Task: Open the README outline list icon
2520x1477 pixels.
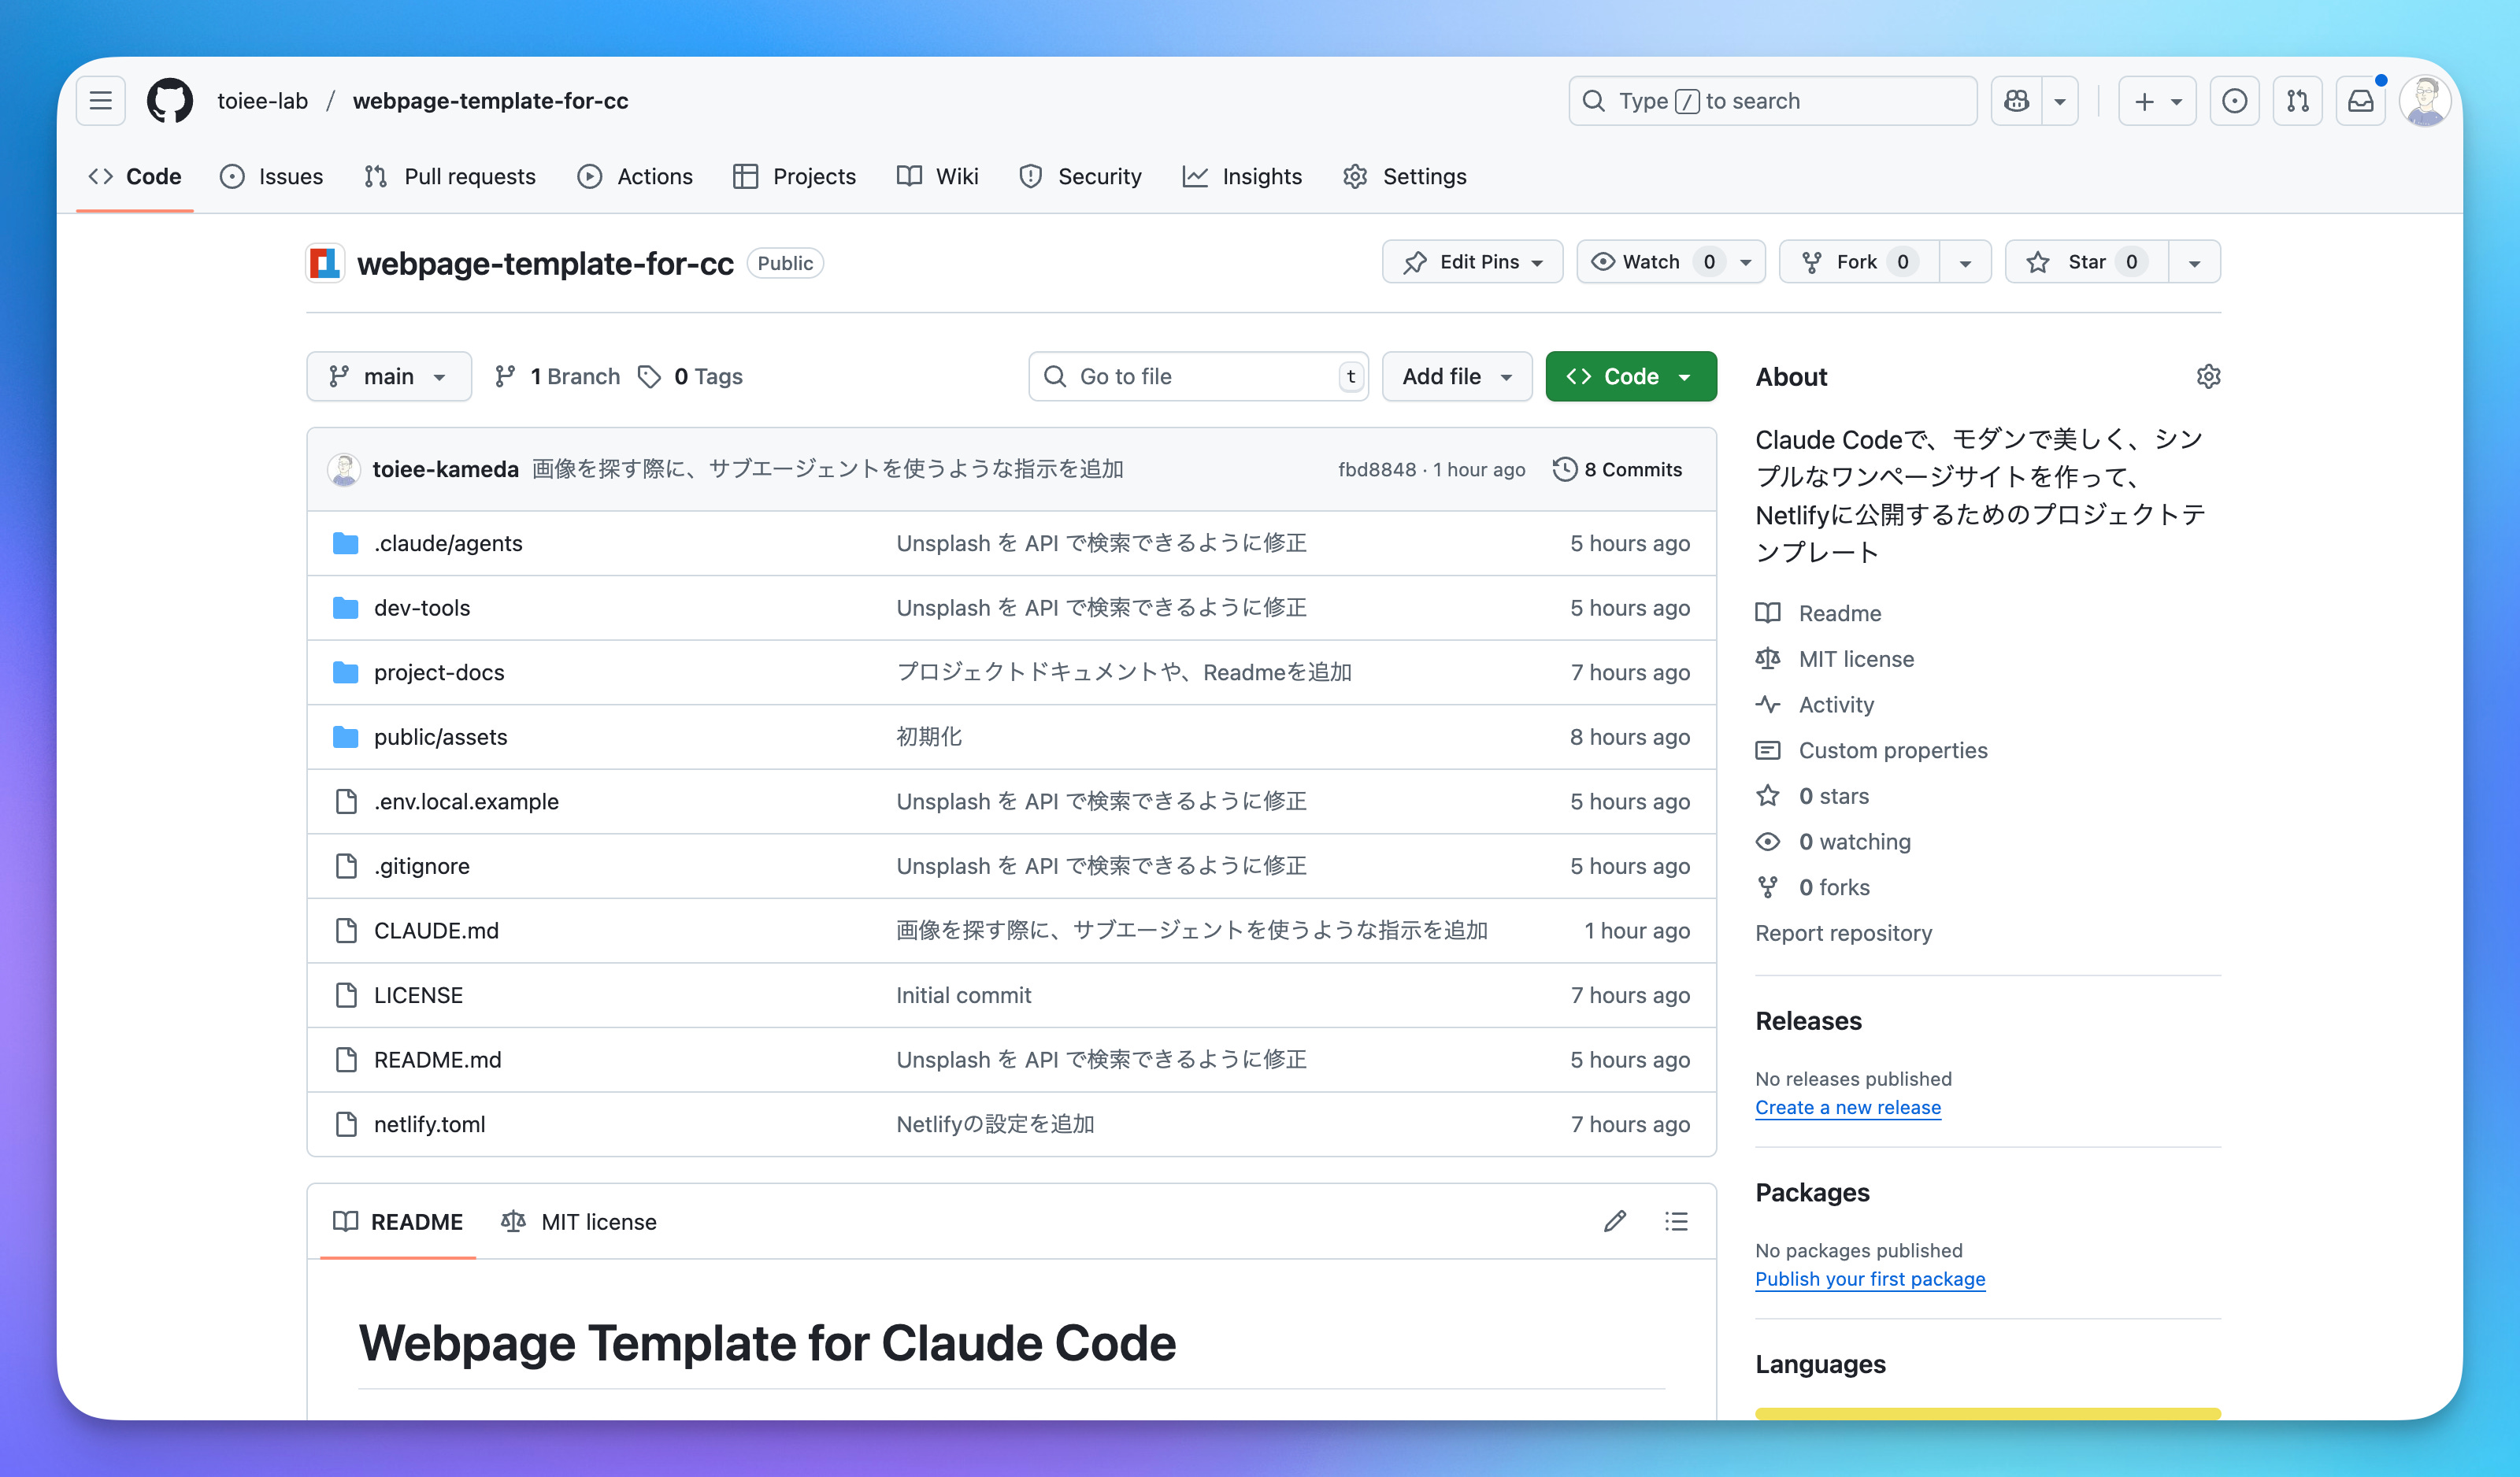Action: (x=1676, y=1221)
